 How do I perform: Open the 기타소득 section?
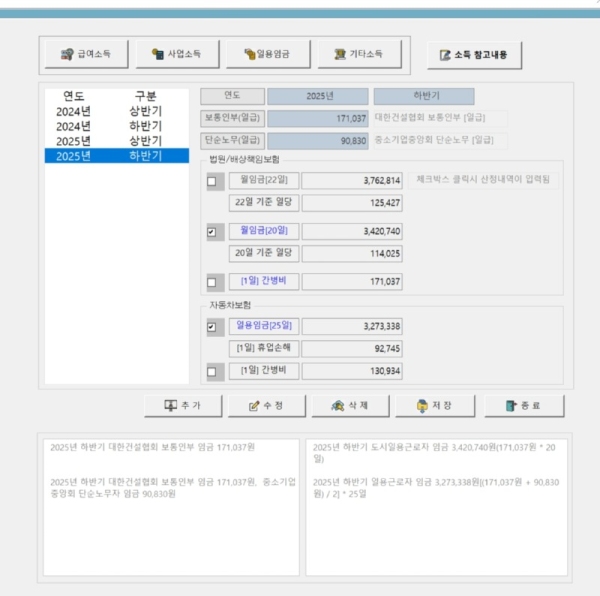tap(359, 54)
